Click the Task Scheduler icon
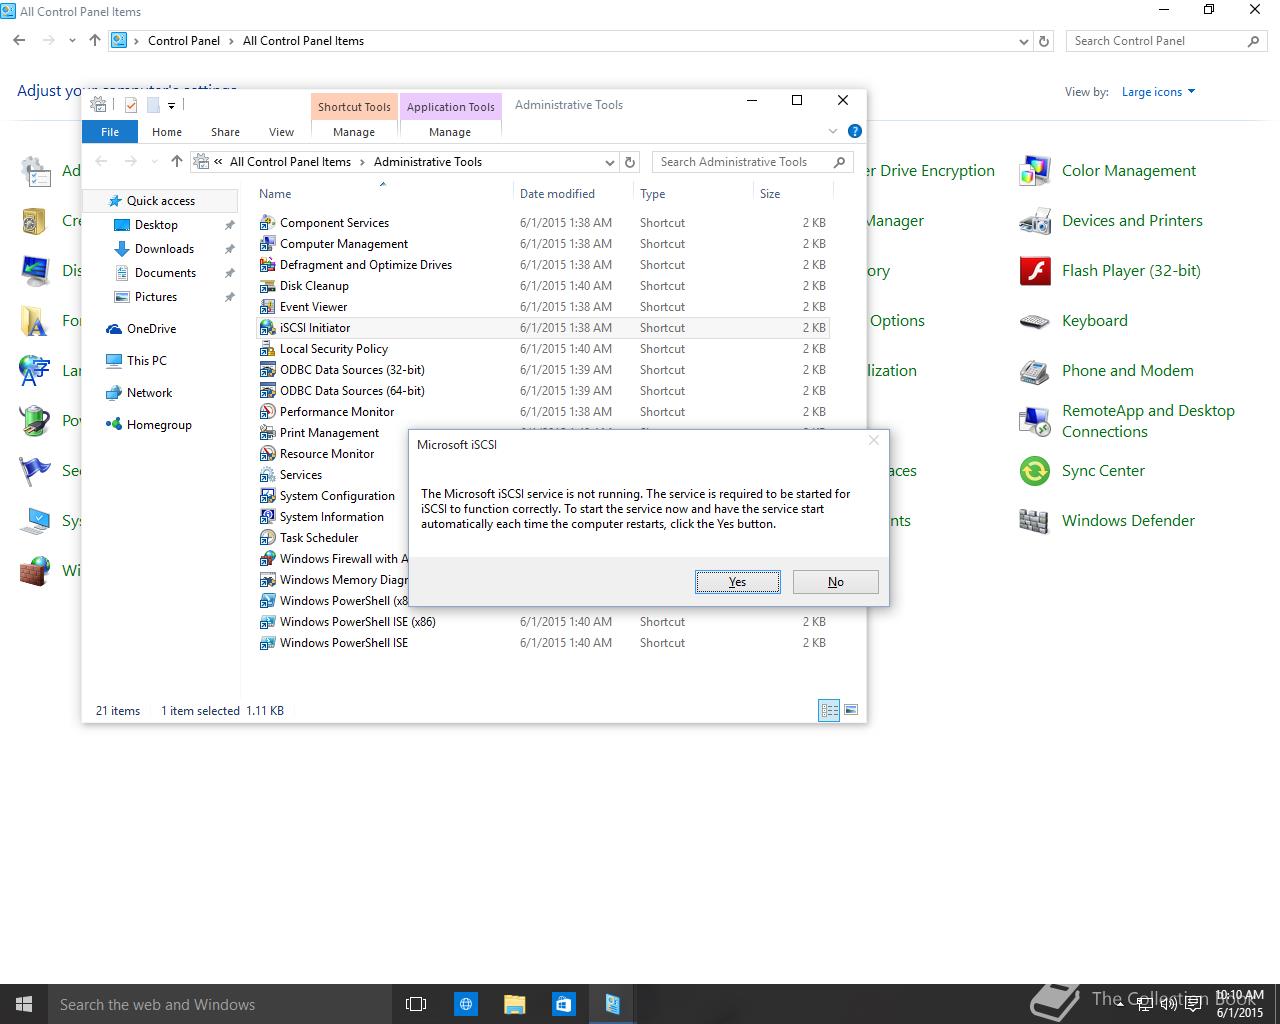The image size is (1280, 1024). [x=267, y=537]
